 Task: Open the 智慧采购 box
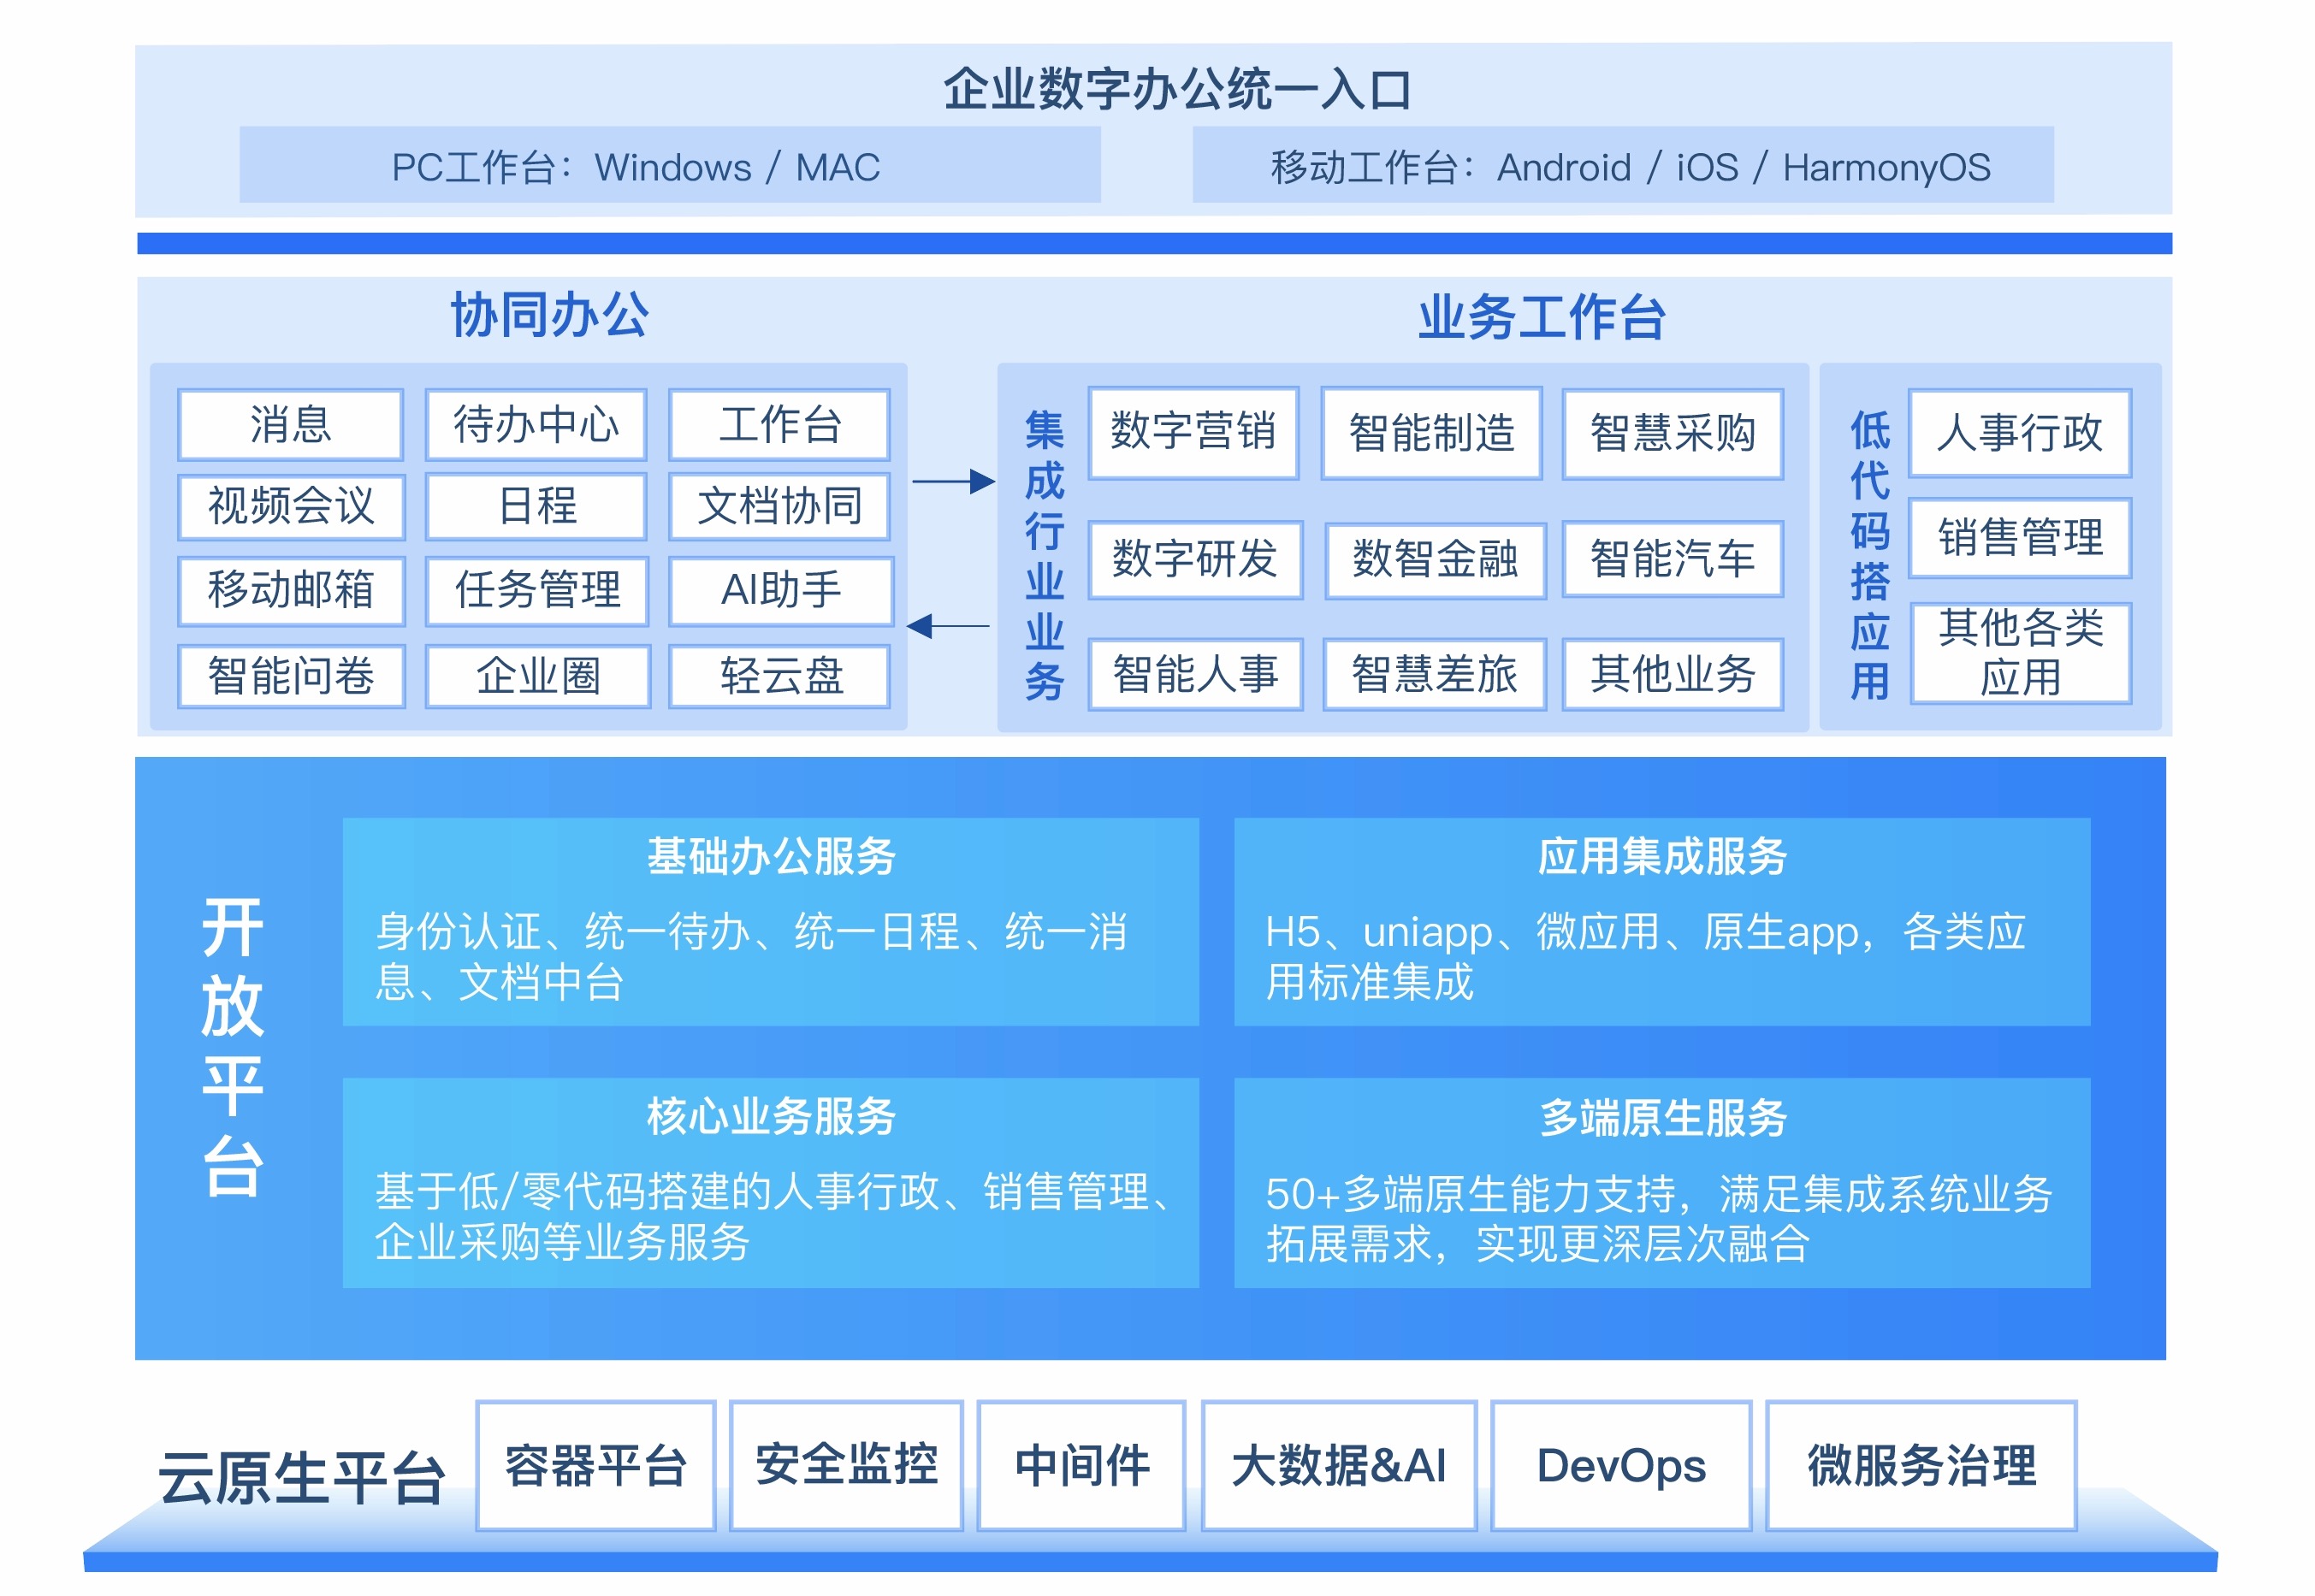tap(1673, 433)
